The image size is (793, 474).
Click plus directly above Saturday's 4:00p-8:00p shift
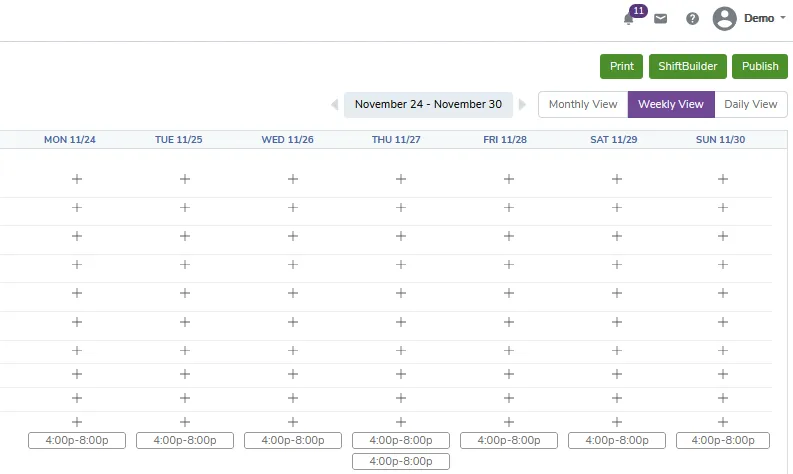617,422
